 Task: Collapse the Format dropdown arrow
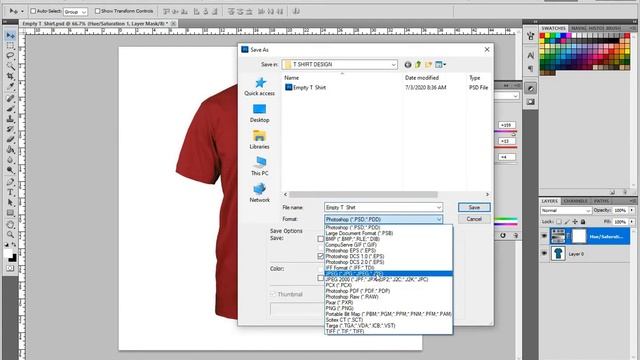439,219
